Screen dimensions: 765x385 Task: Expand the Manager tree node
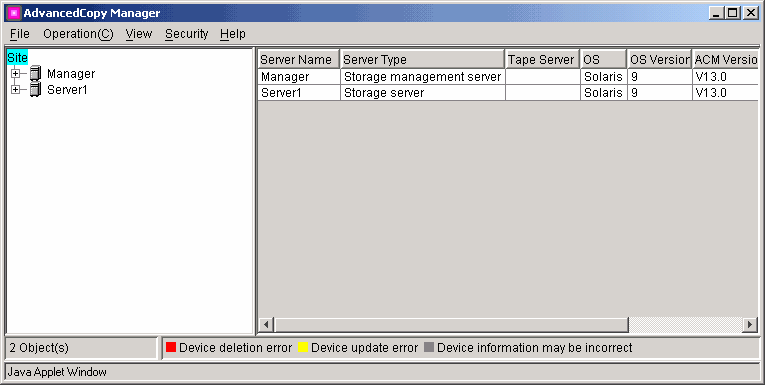click(x=16, y=74)
